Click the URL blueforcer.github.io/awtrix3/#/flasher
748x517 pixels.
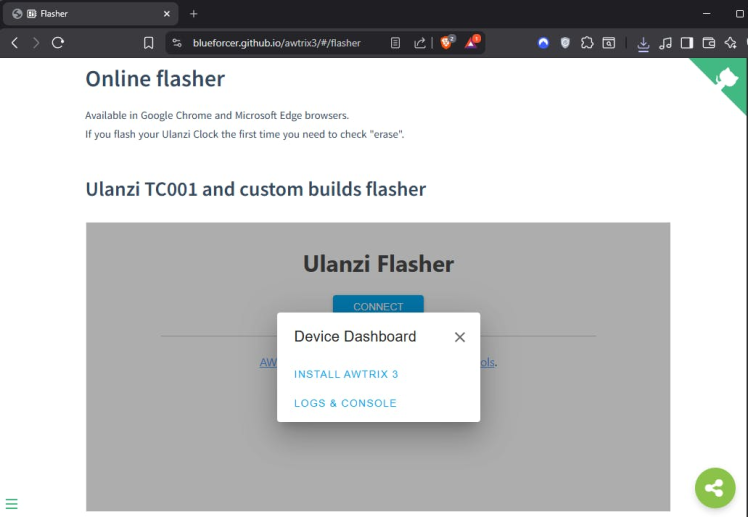click(x=277, y=43)
